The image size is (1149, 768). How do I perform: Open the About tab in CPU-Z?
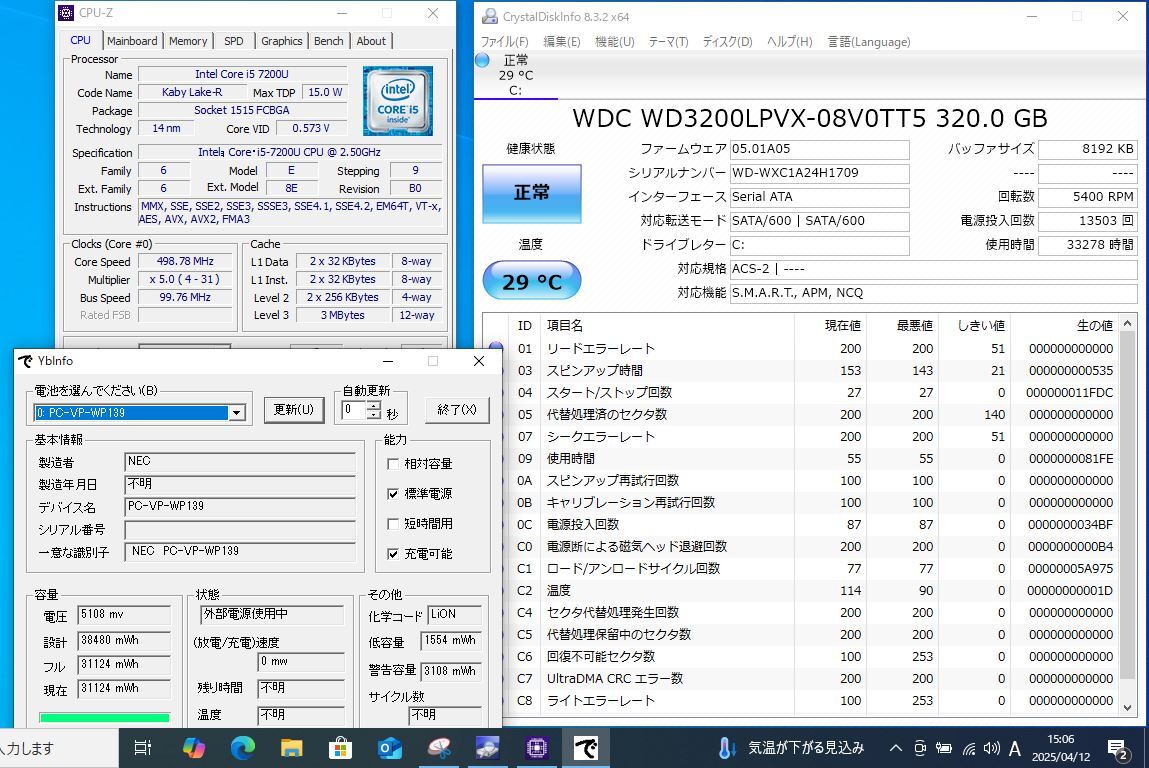tap(371, 41)
